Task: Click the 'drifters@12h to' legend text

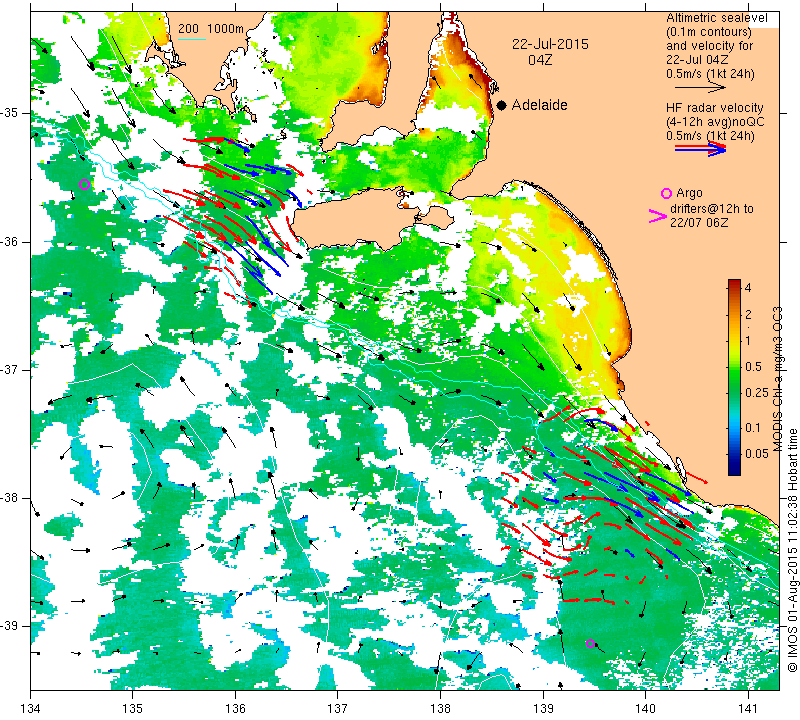Action: click(711, 209)
